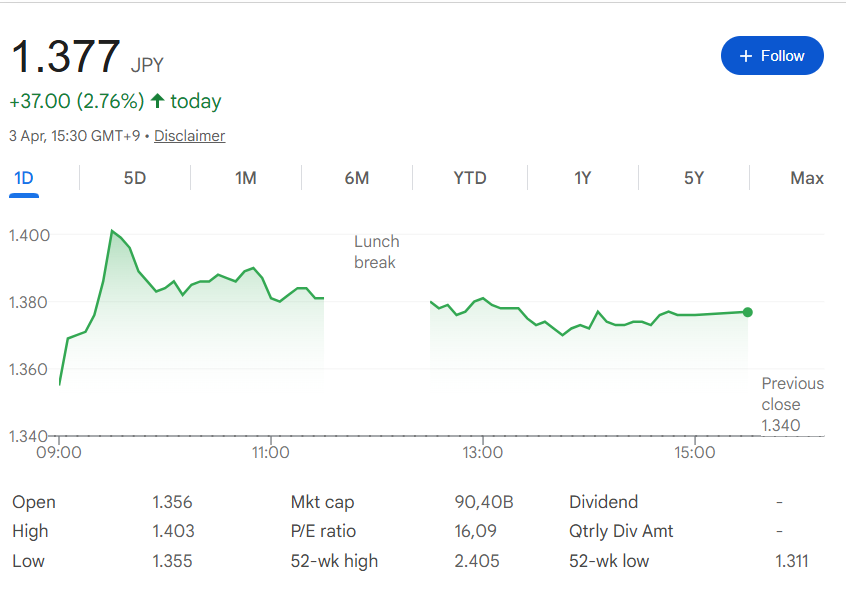Viewport: 846px width, 610px height.
Task: Click the JPY currency label
Action: pos(147,65)
